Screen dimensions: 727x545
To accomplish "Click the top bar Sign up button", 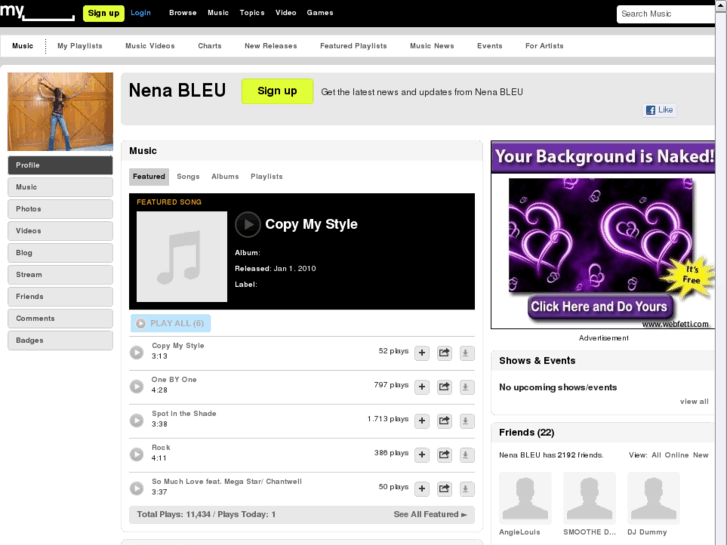I will (x=103, y=13).
